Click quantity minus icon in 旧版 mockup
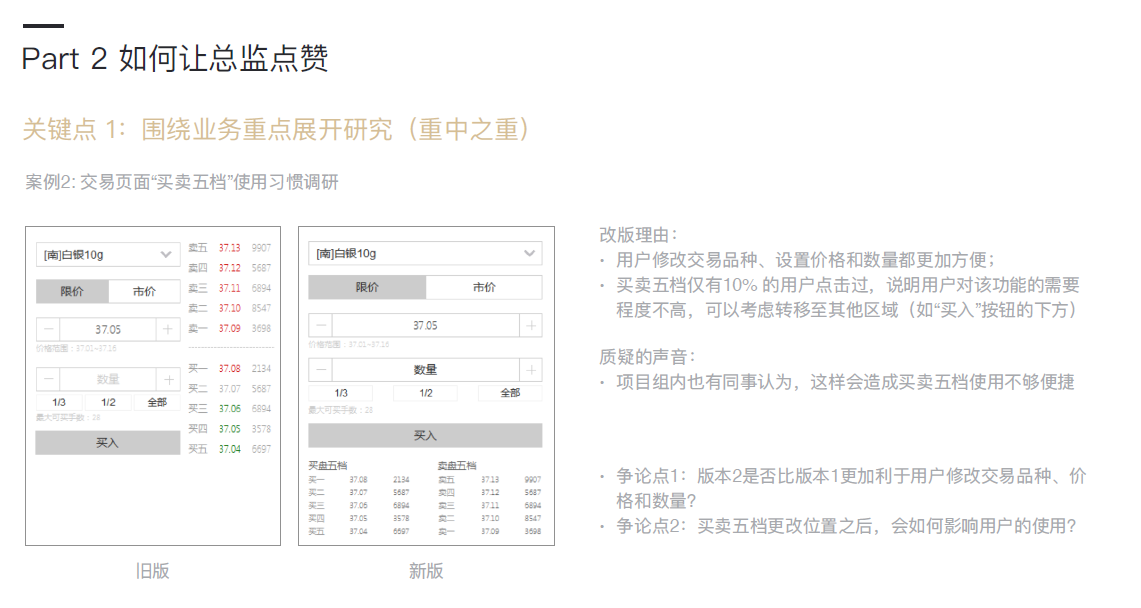1141x608 pixels. (48, 379)
